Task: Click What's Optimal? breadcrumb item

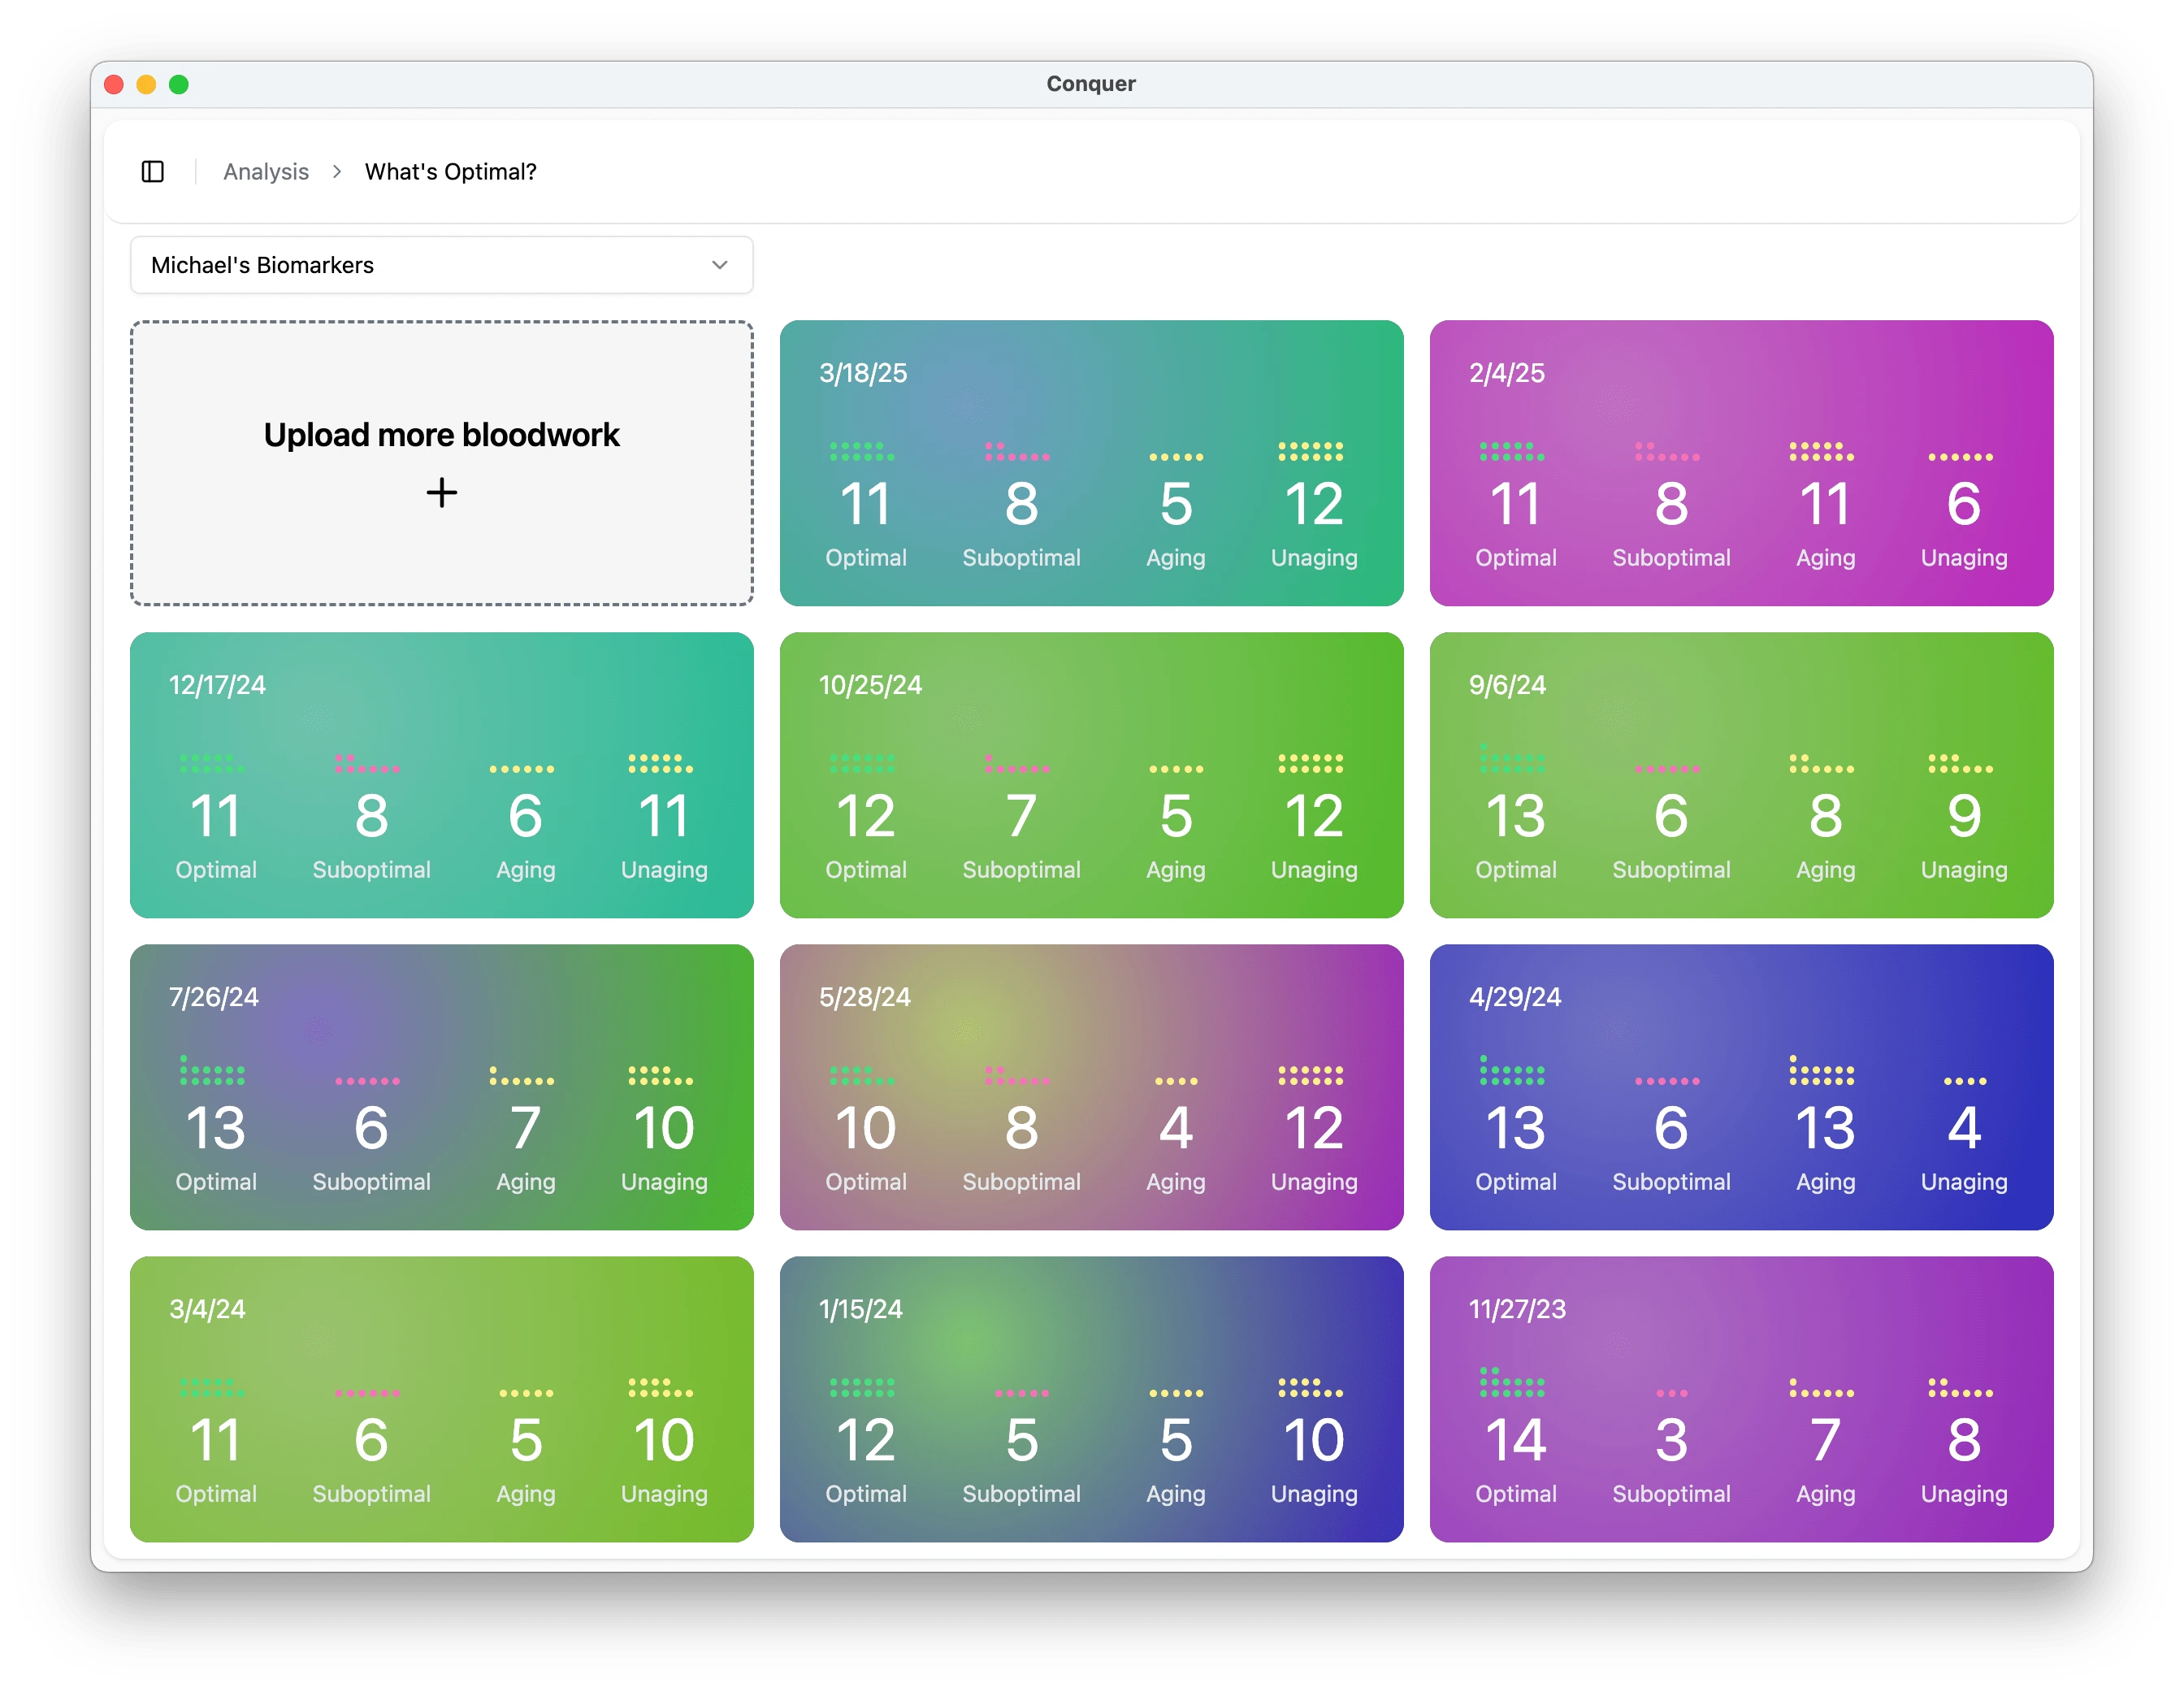Action: (450, 172)
